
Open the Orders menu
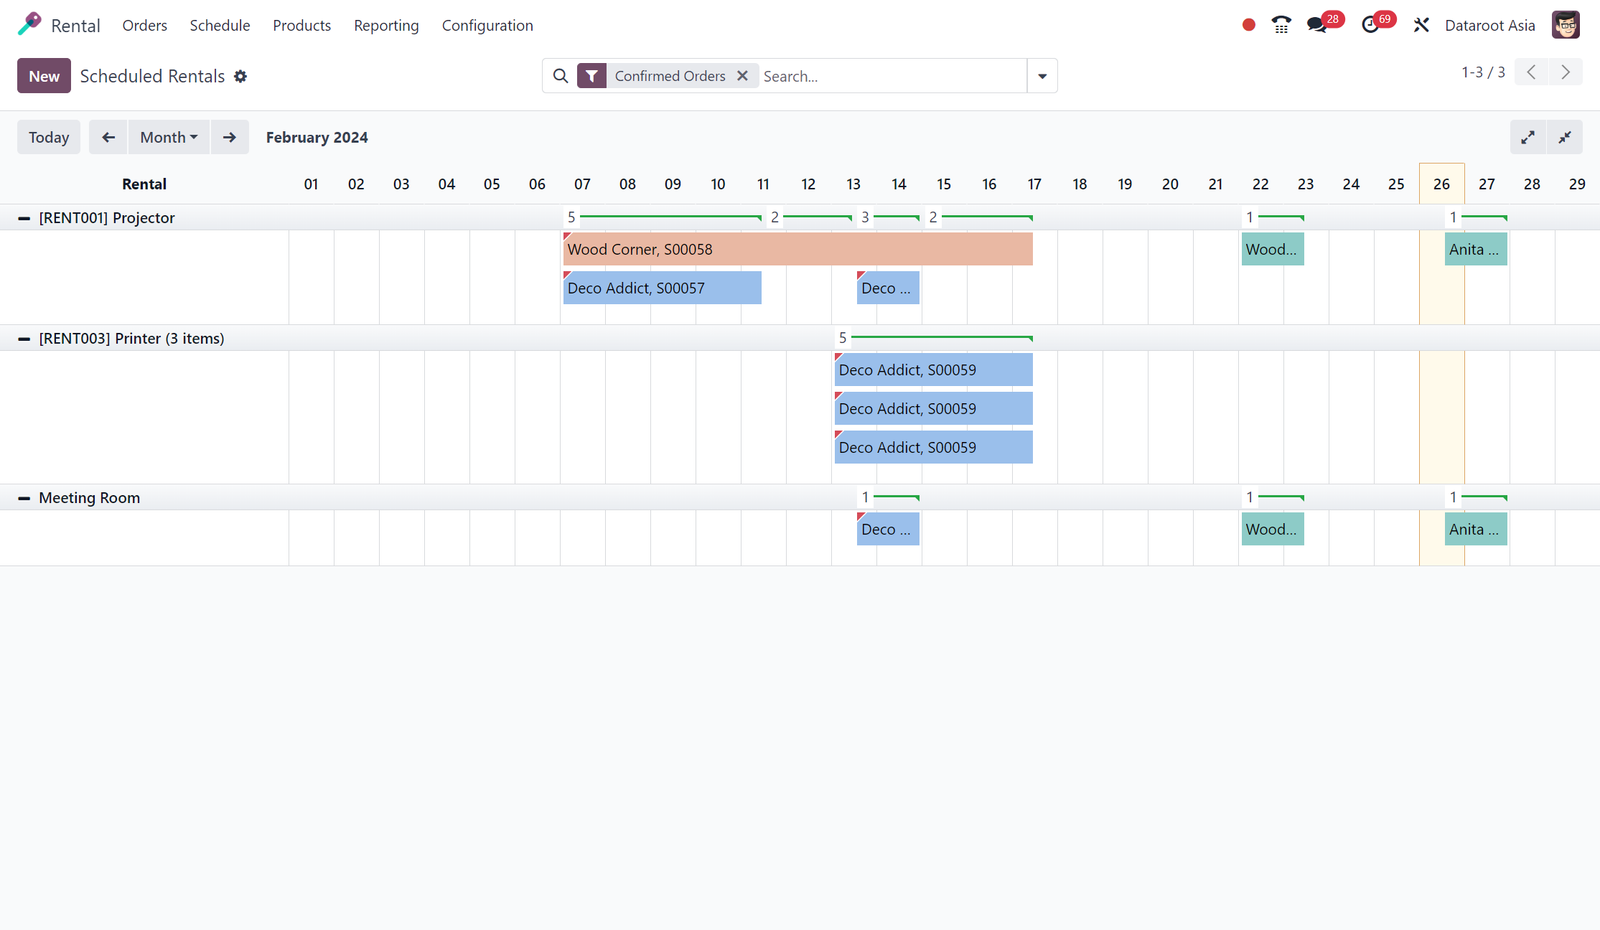(x=145, y=25)
